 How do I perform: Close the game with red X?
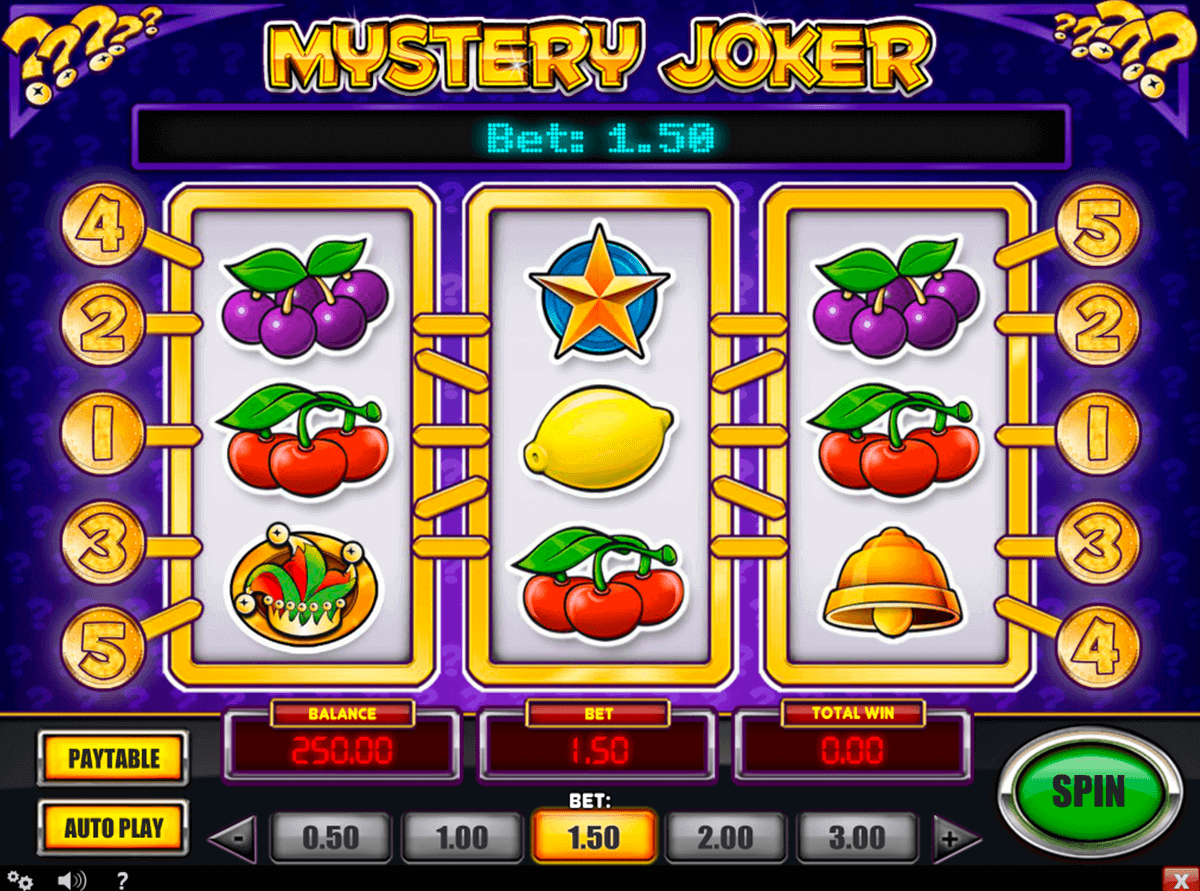(x=1181, y=881)
